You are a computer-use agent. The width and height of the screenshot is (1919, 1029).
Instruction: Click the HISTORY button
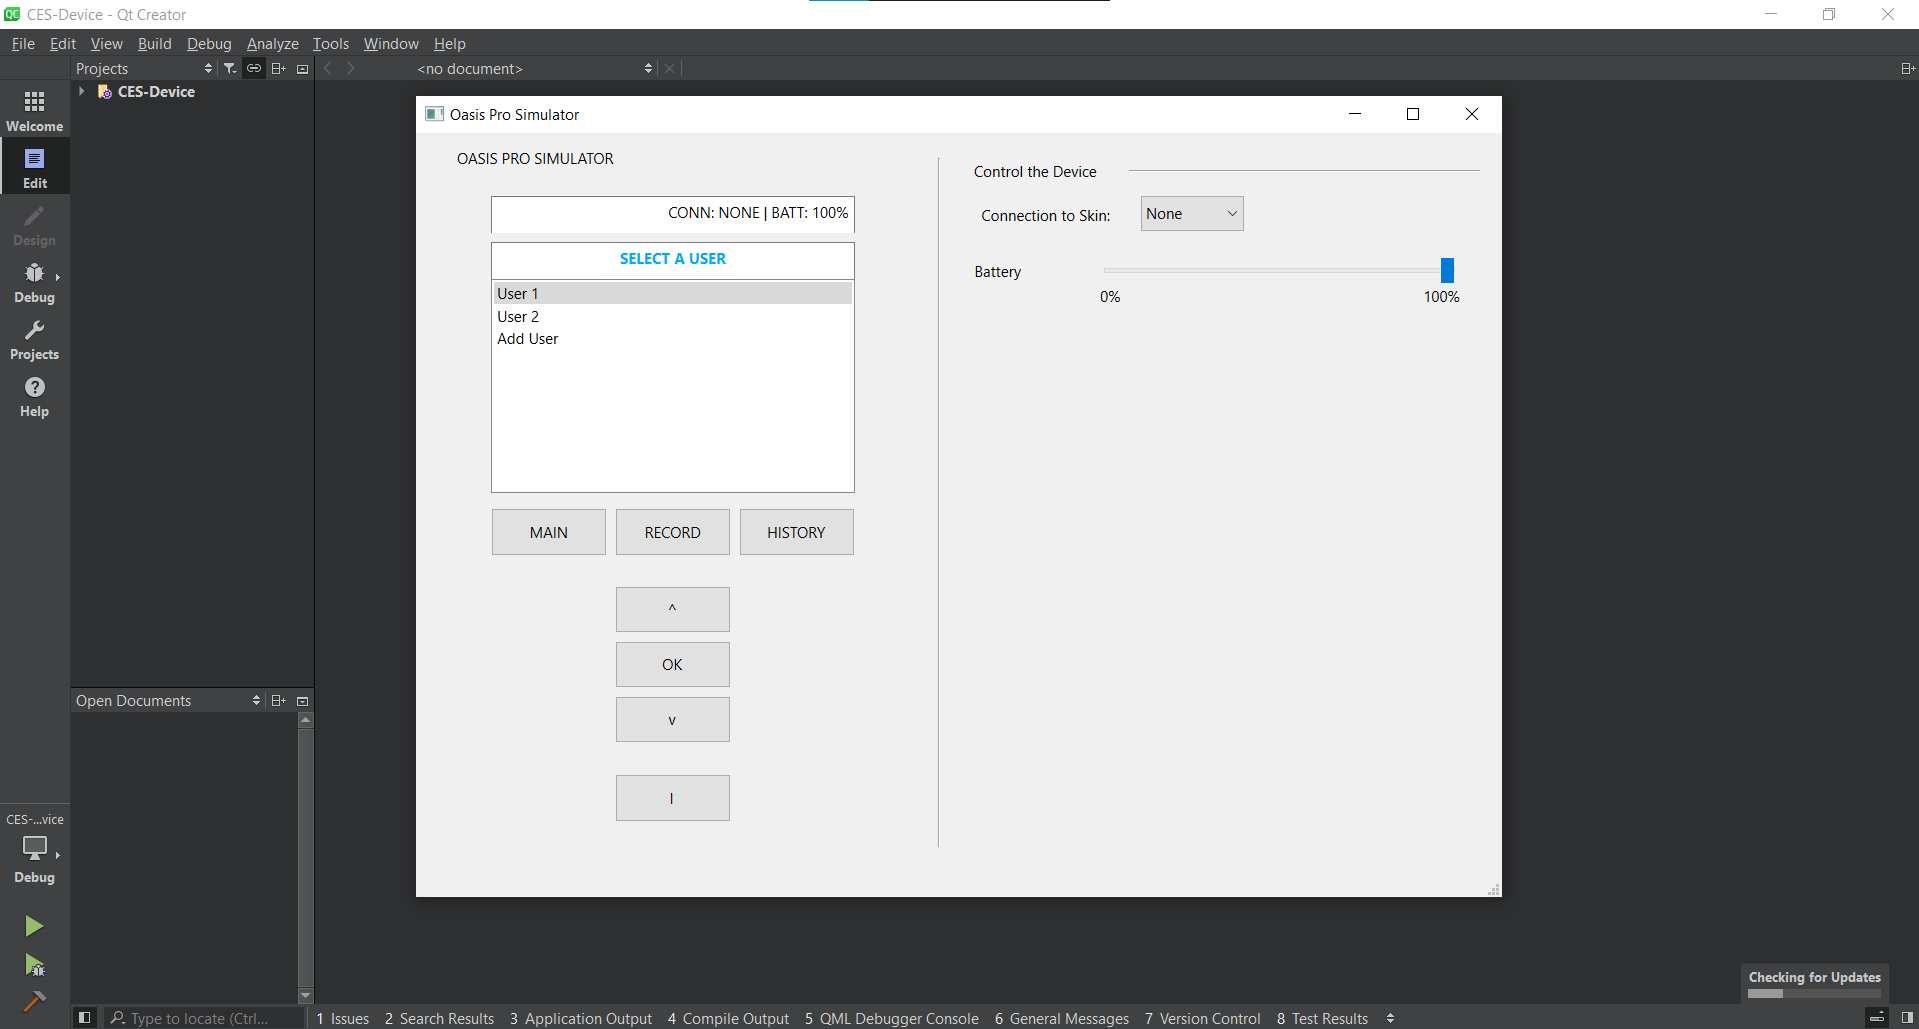pyautogui.click(x=797, y=532)
